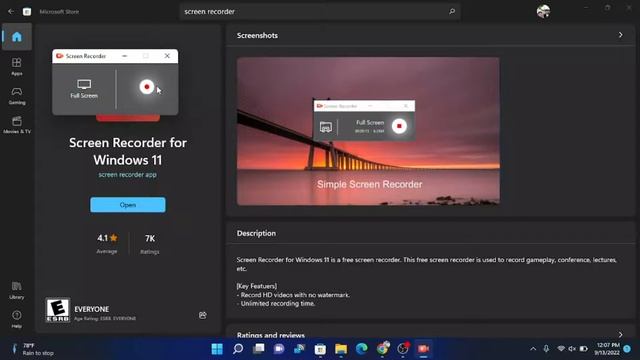Open Teams Chat on taskbar

(x=279, y=349)
